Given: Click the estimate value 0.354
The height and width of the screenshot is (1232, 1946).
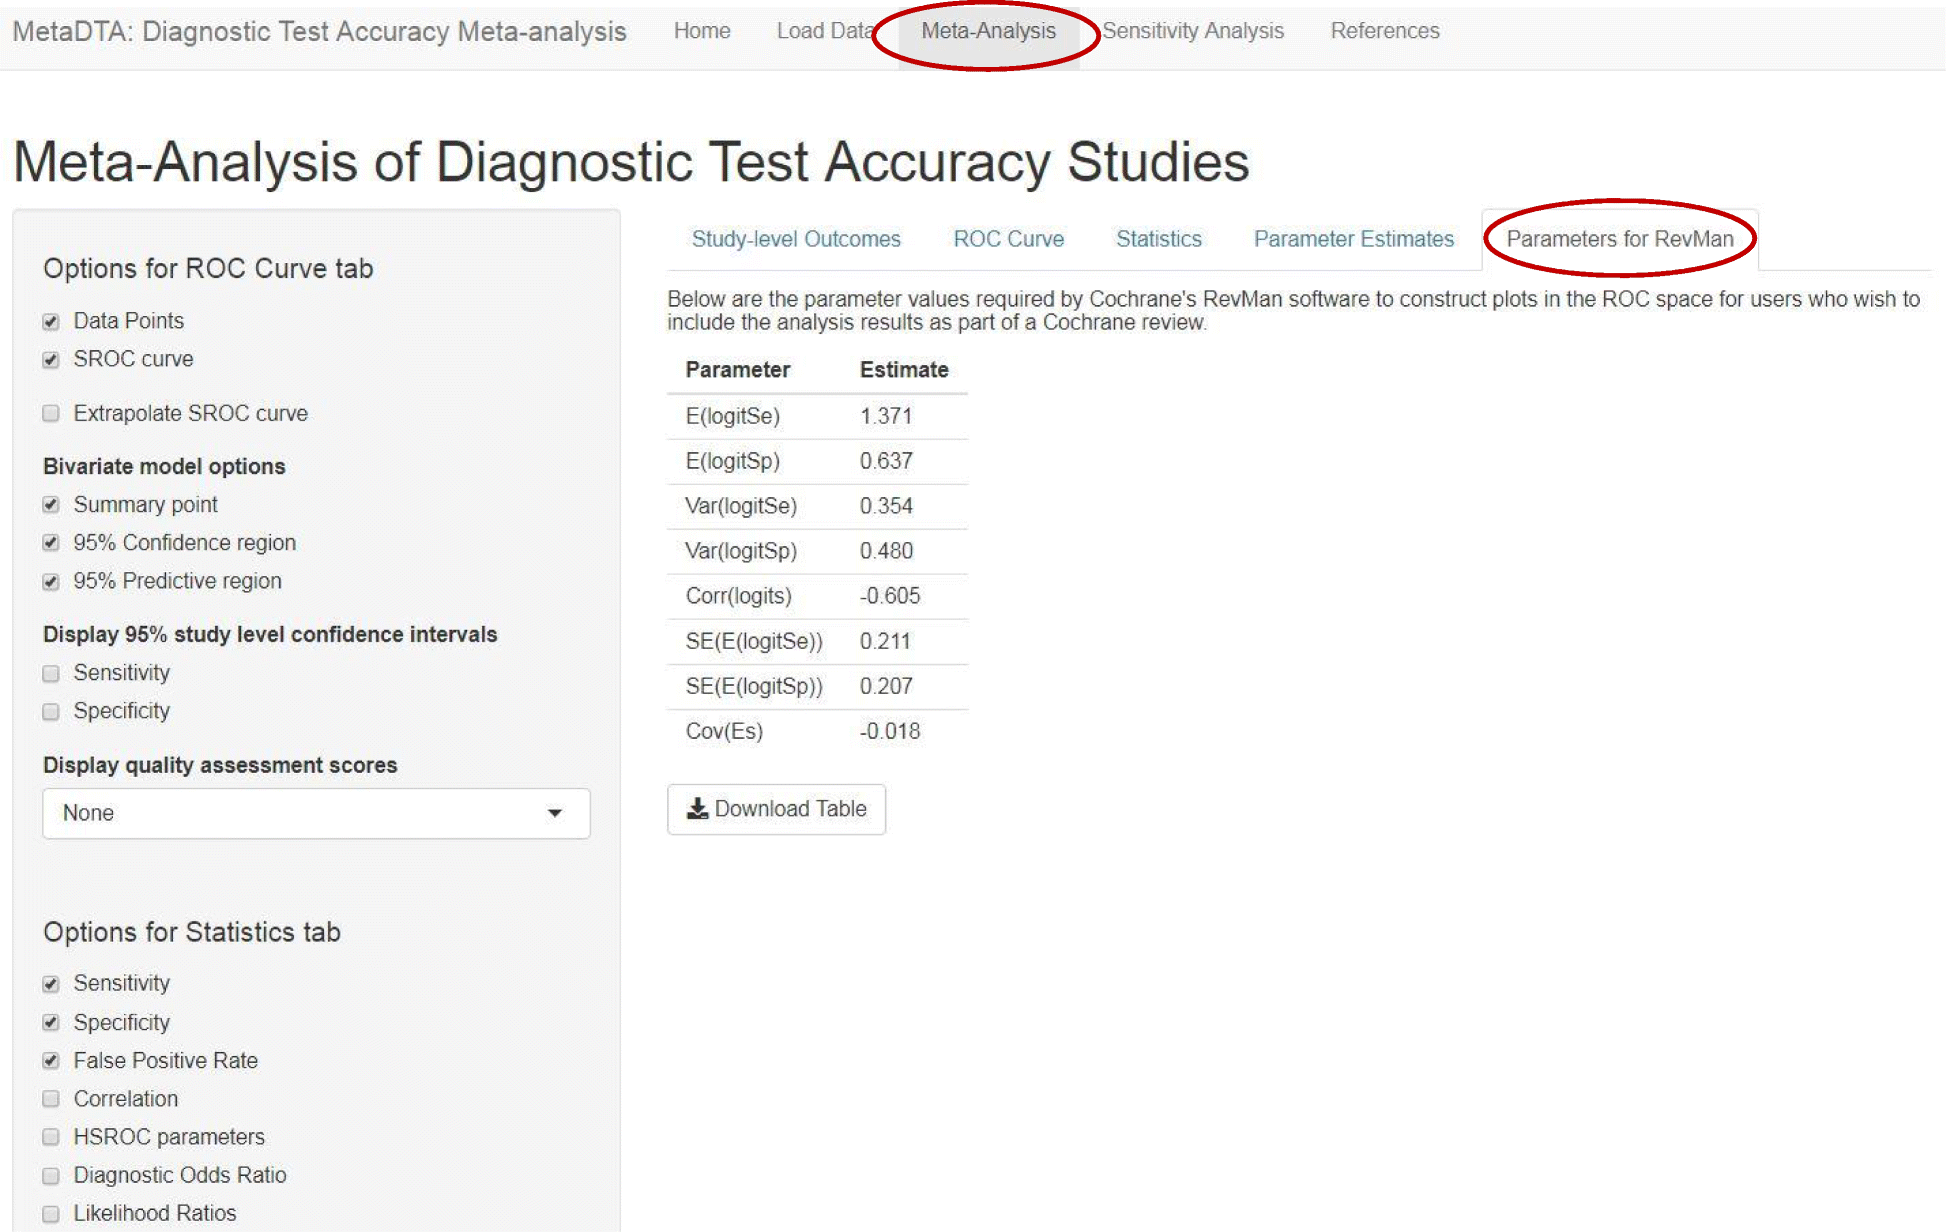Looking at the screenshot, I should 886,506.
